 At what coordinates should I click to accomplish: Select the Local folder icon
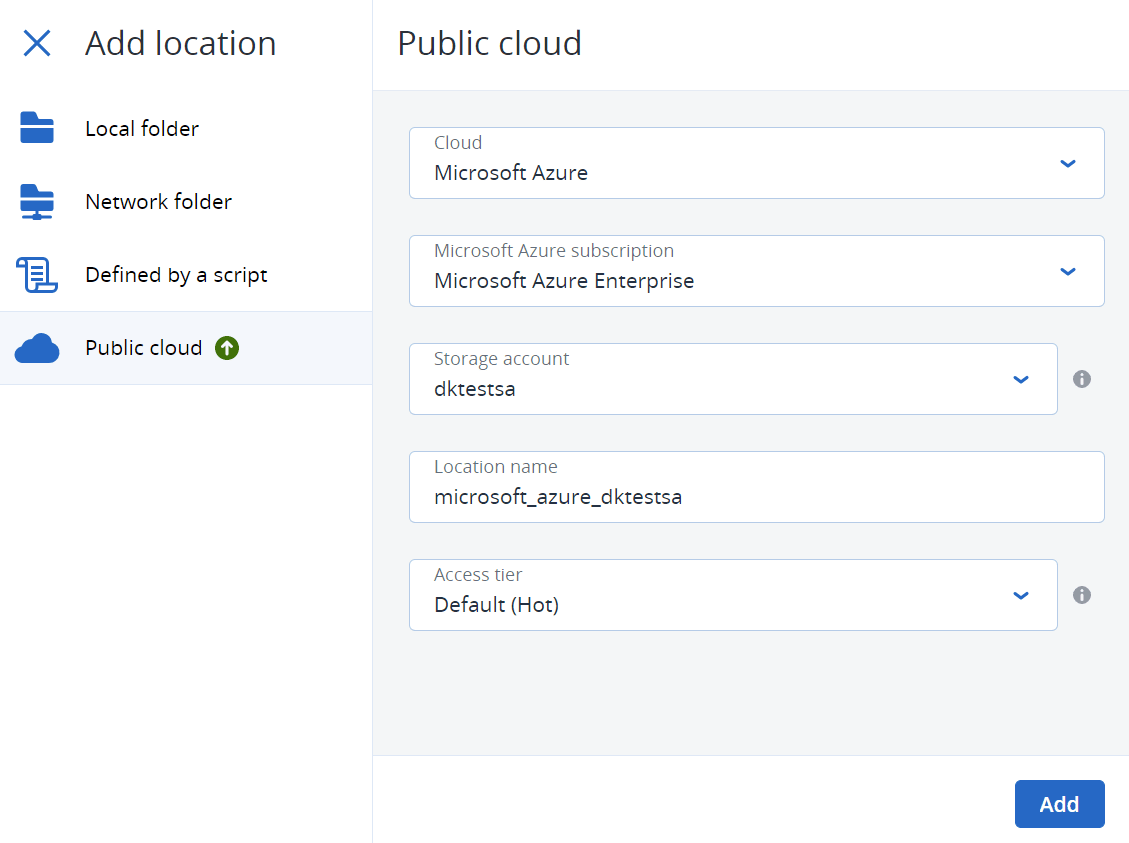point(37,128)
